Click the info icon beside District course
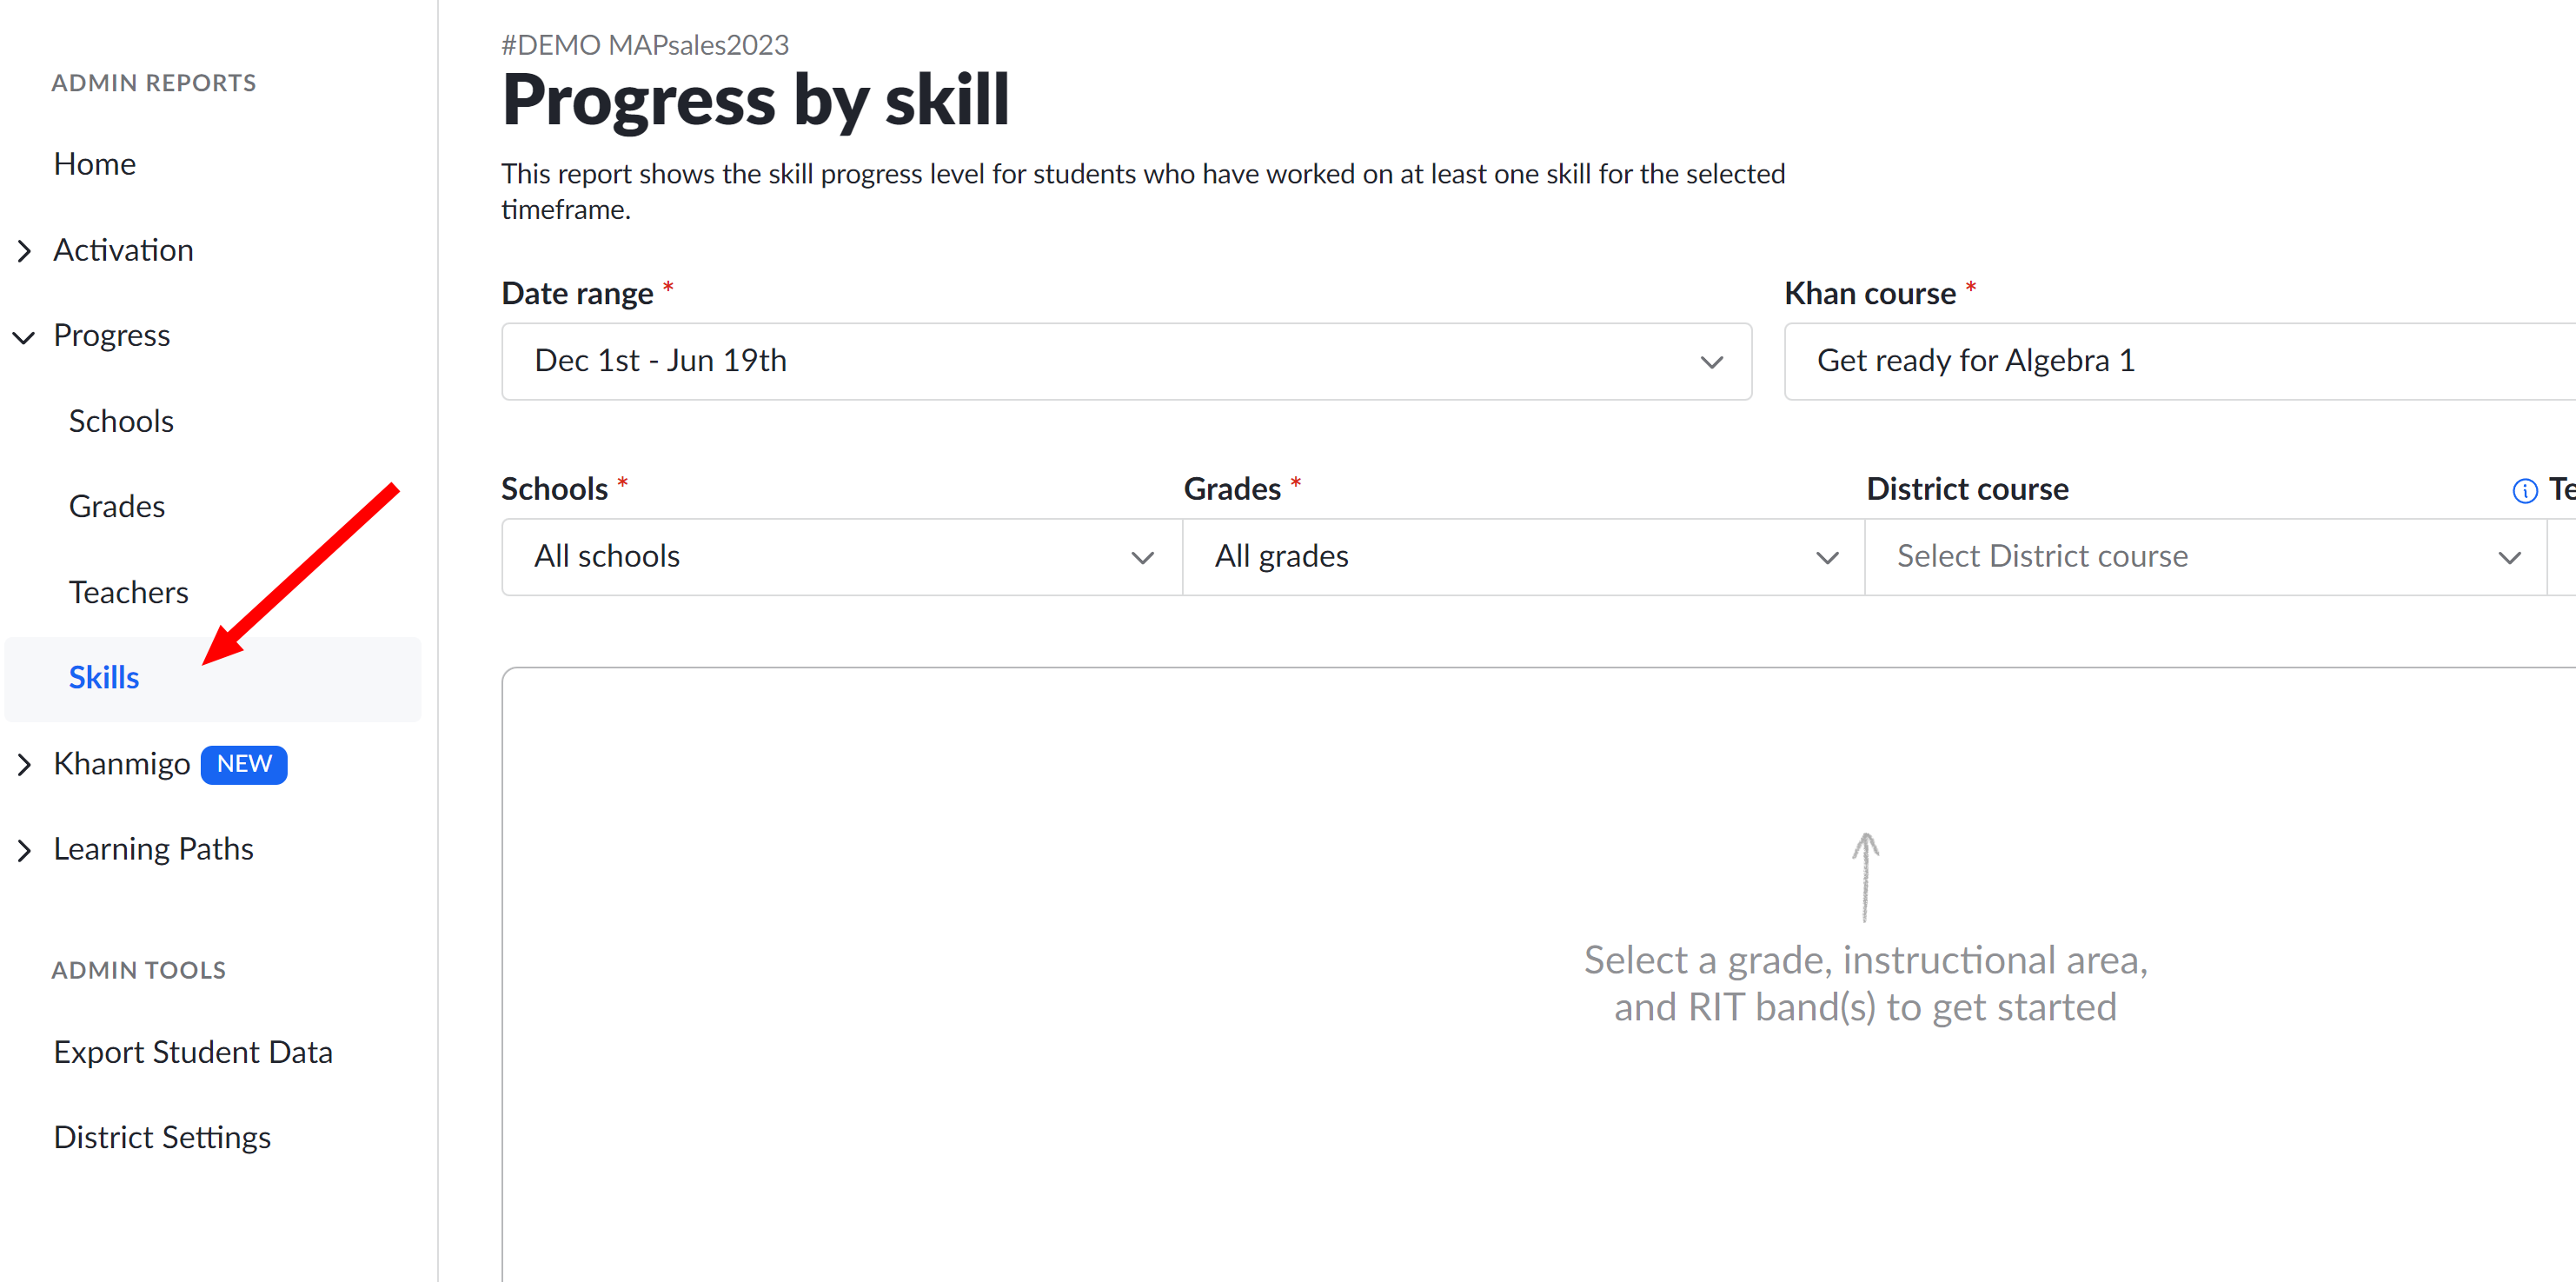Viewport: 2576px width, 1282px height. 2524,491
